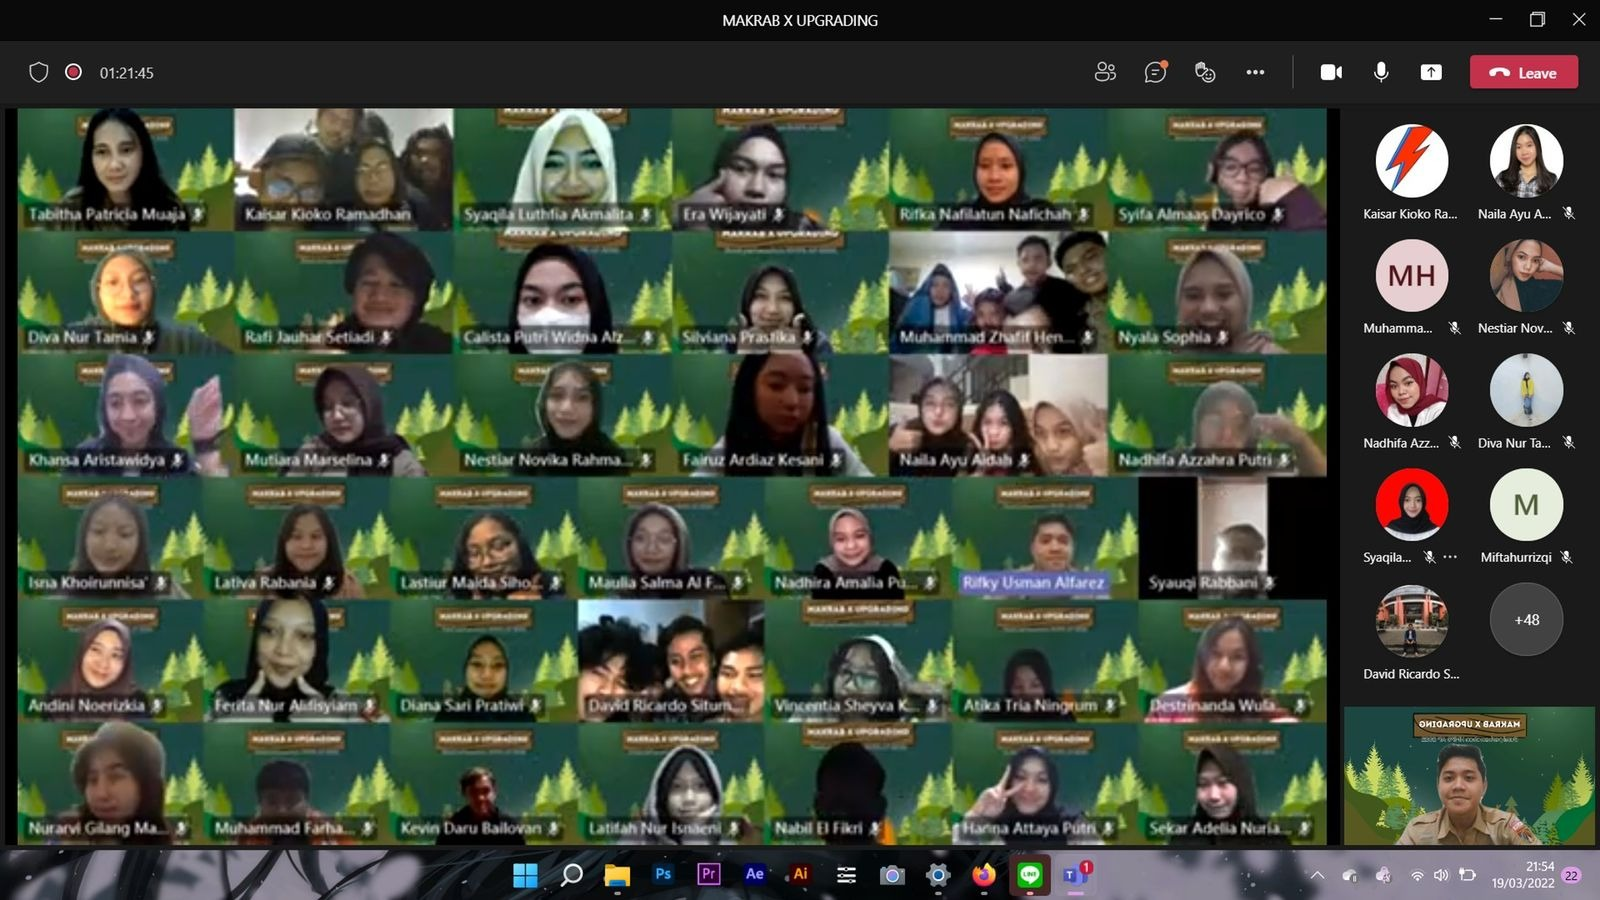Open the reactions icon

click(x=1205, y=72)
